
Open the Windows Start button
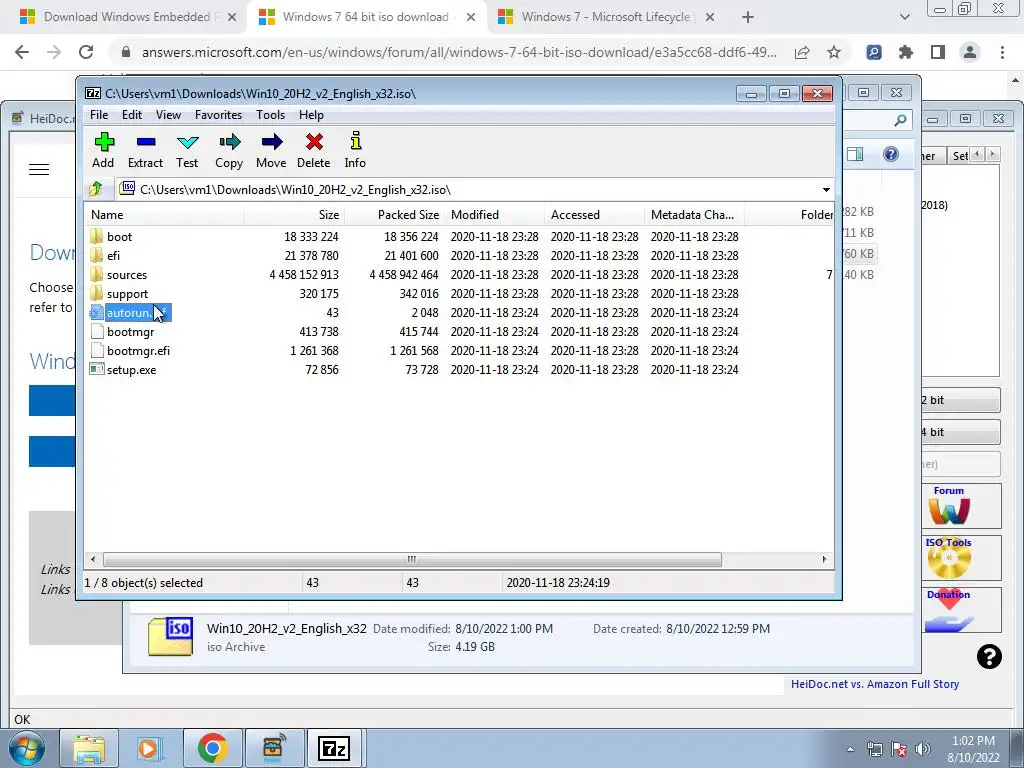pyautogui.click(x=26, y=748)
